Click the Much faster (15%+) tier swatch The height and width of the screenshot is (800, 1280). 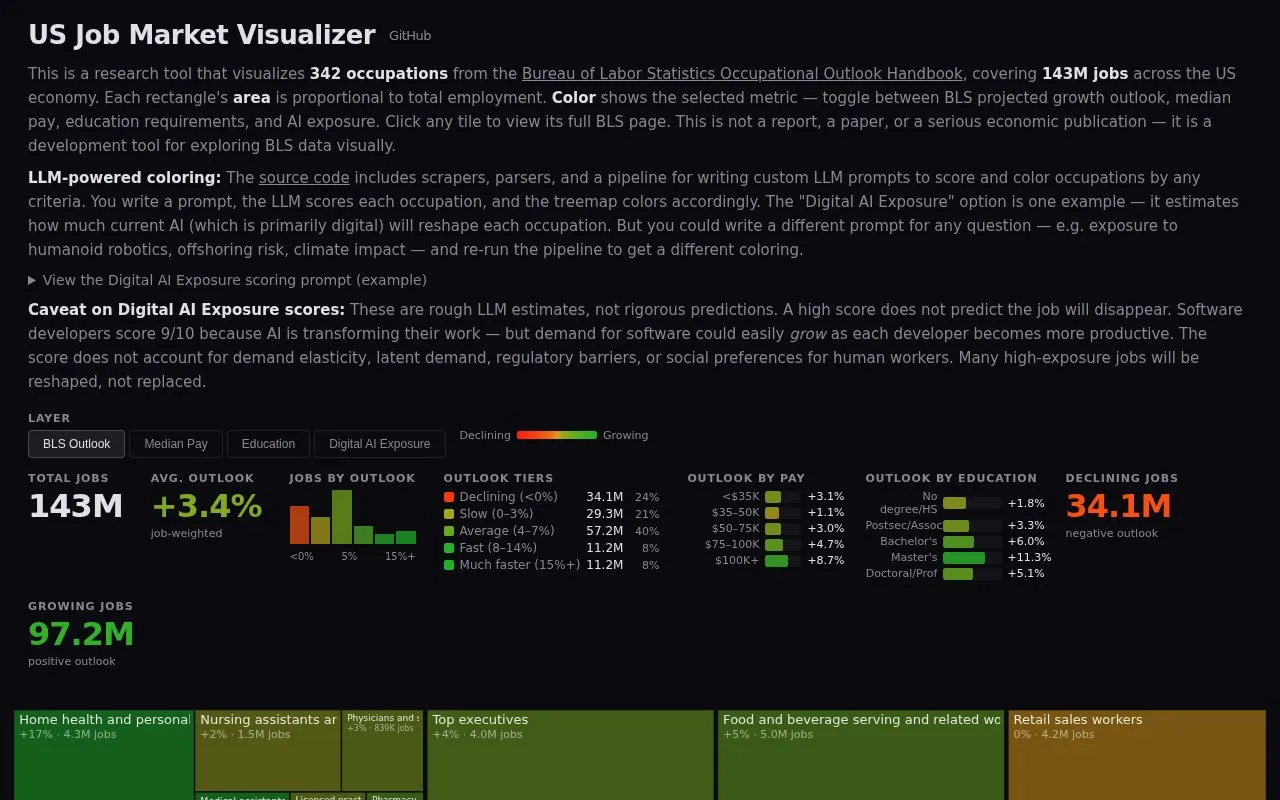[x=449, y=565]
